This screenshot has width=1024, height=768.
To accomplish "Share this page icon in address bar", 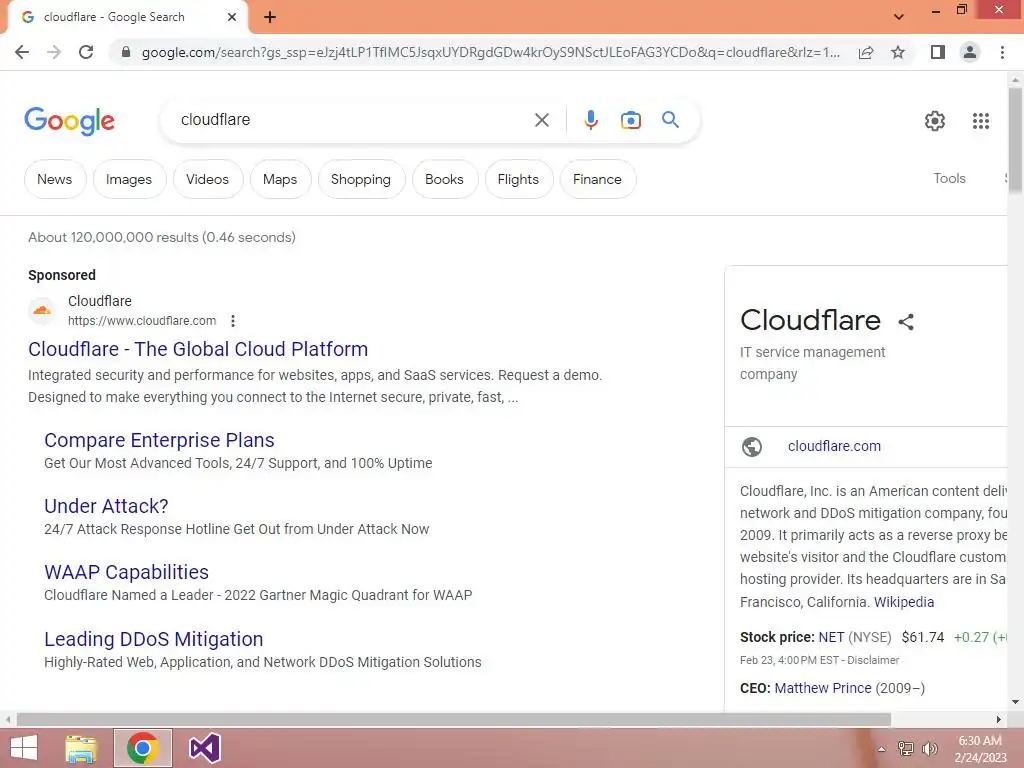I will (866, 52).
